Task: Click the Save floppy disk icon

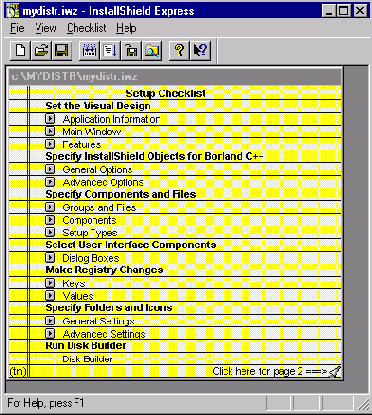Action: pos(61,51)
